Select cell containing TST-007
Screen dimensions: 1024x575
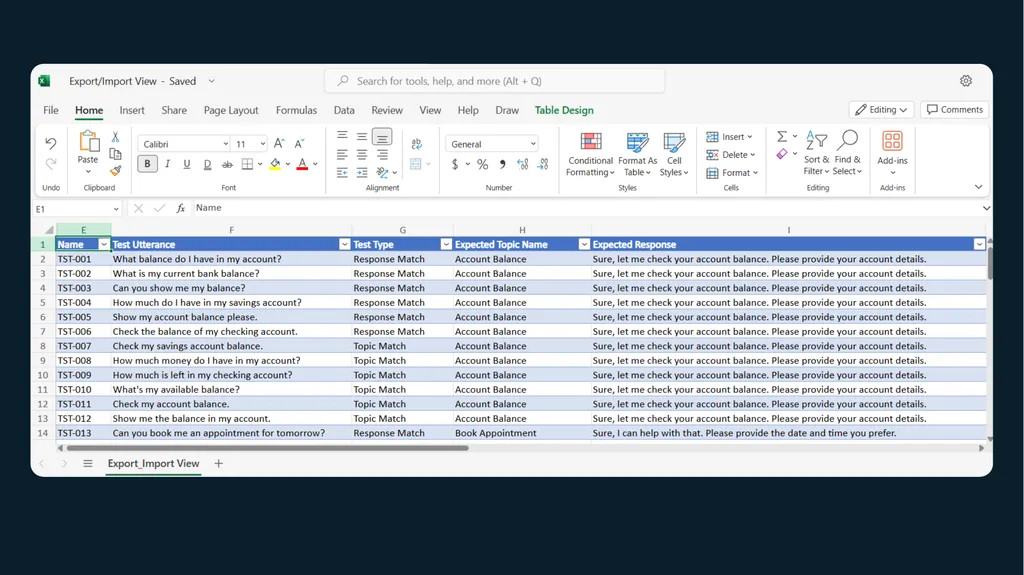pos(84,346)
